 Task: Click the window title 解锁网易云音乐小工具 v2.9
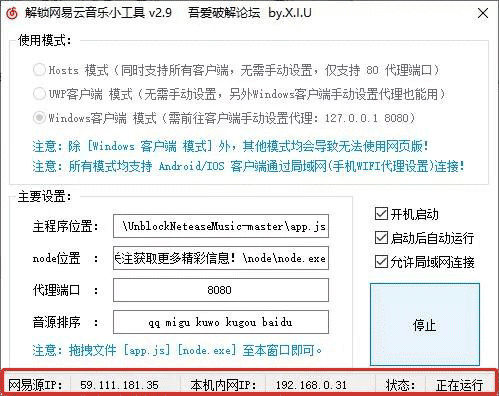click(98, 13)
